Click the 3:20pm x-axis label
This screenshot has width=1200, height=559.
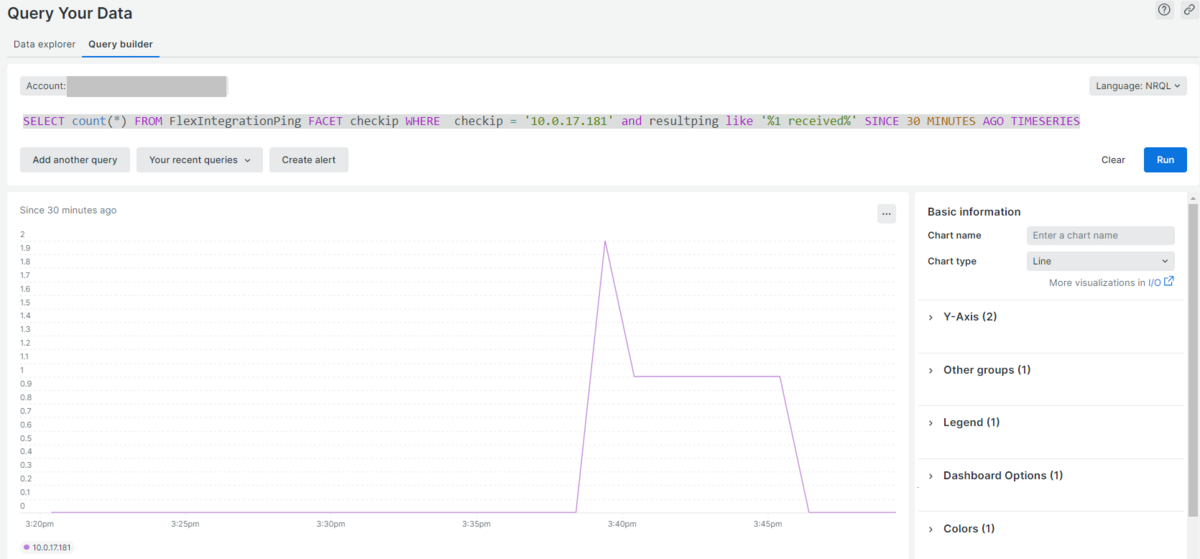pos(38,524)
